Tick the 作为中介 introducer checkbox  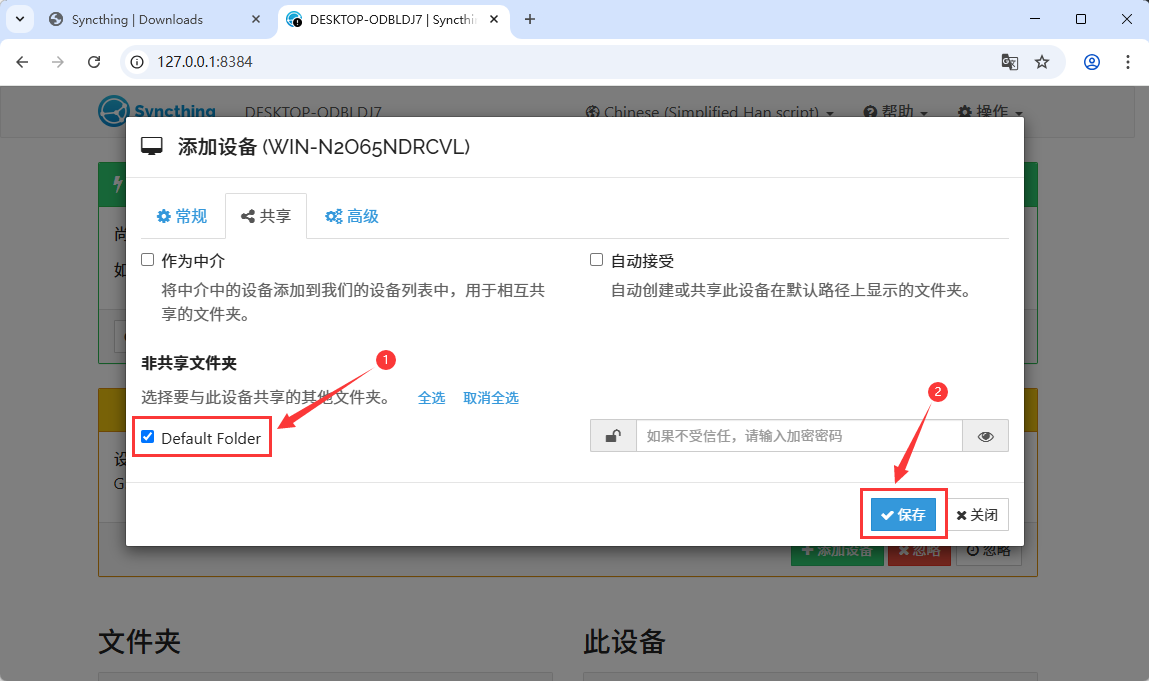[x=148, y=259]
